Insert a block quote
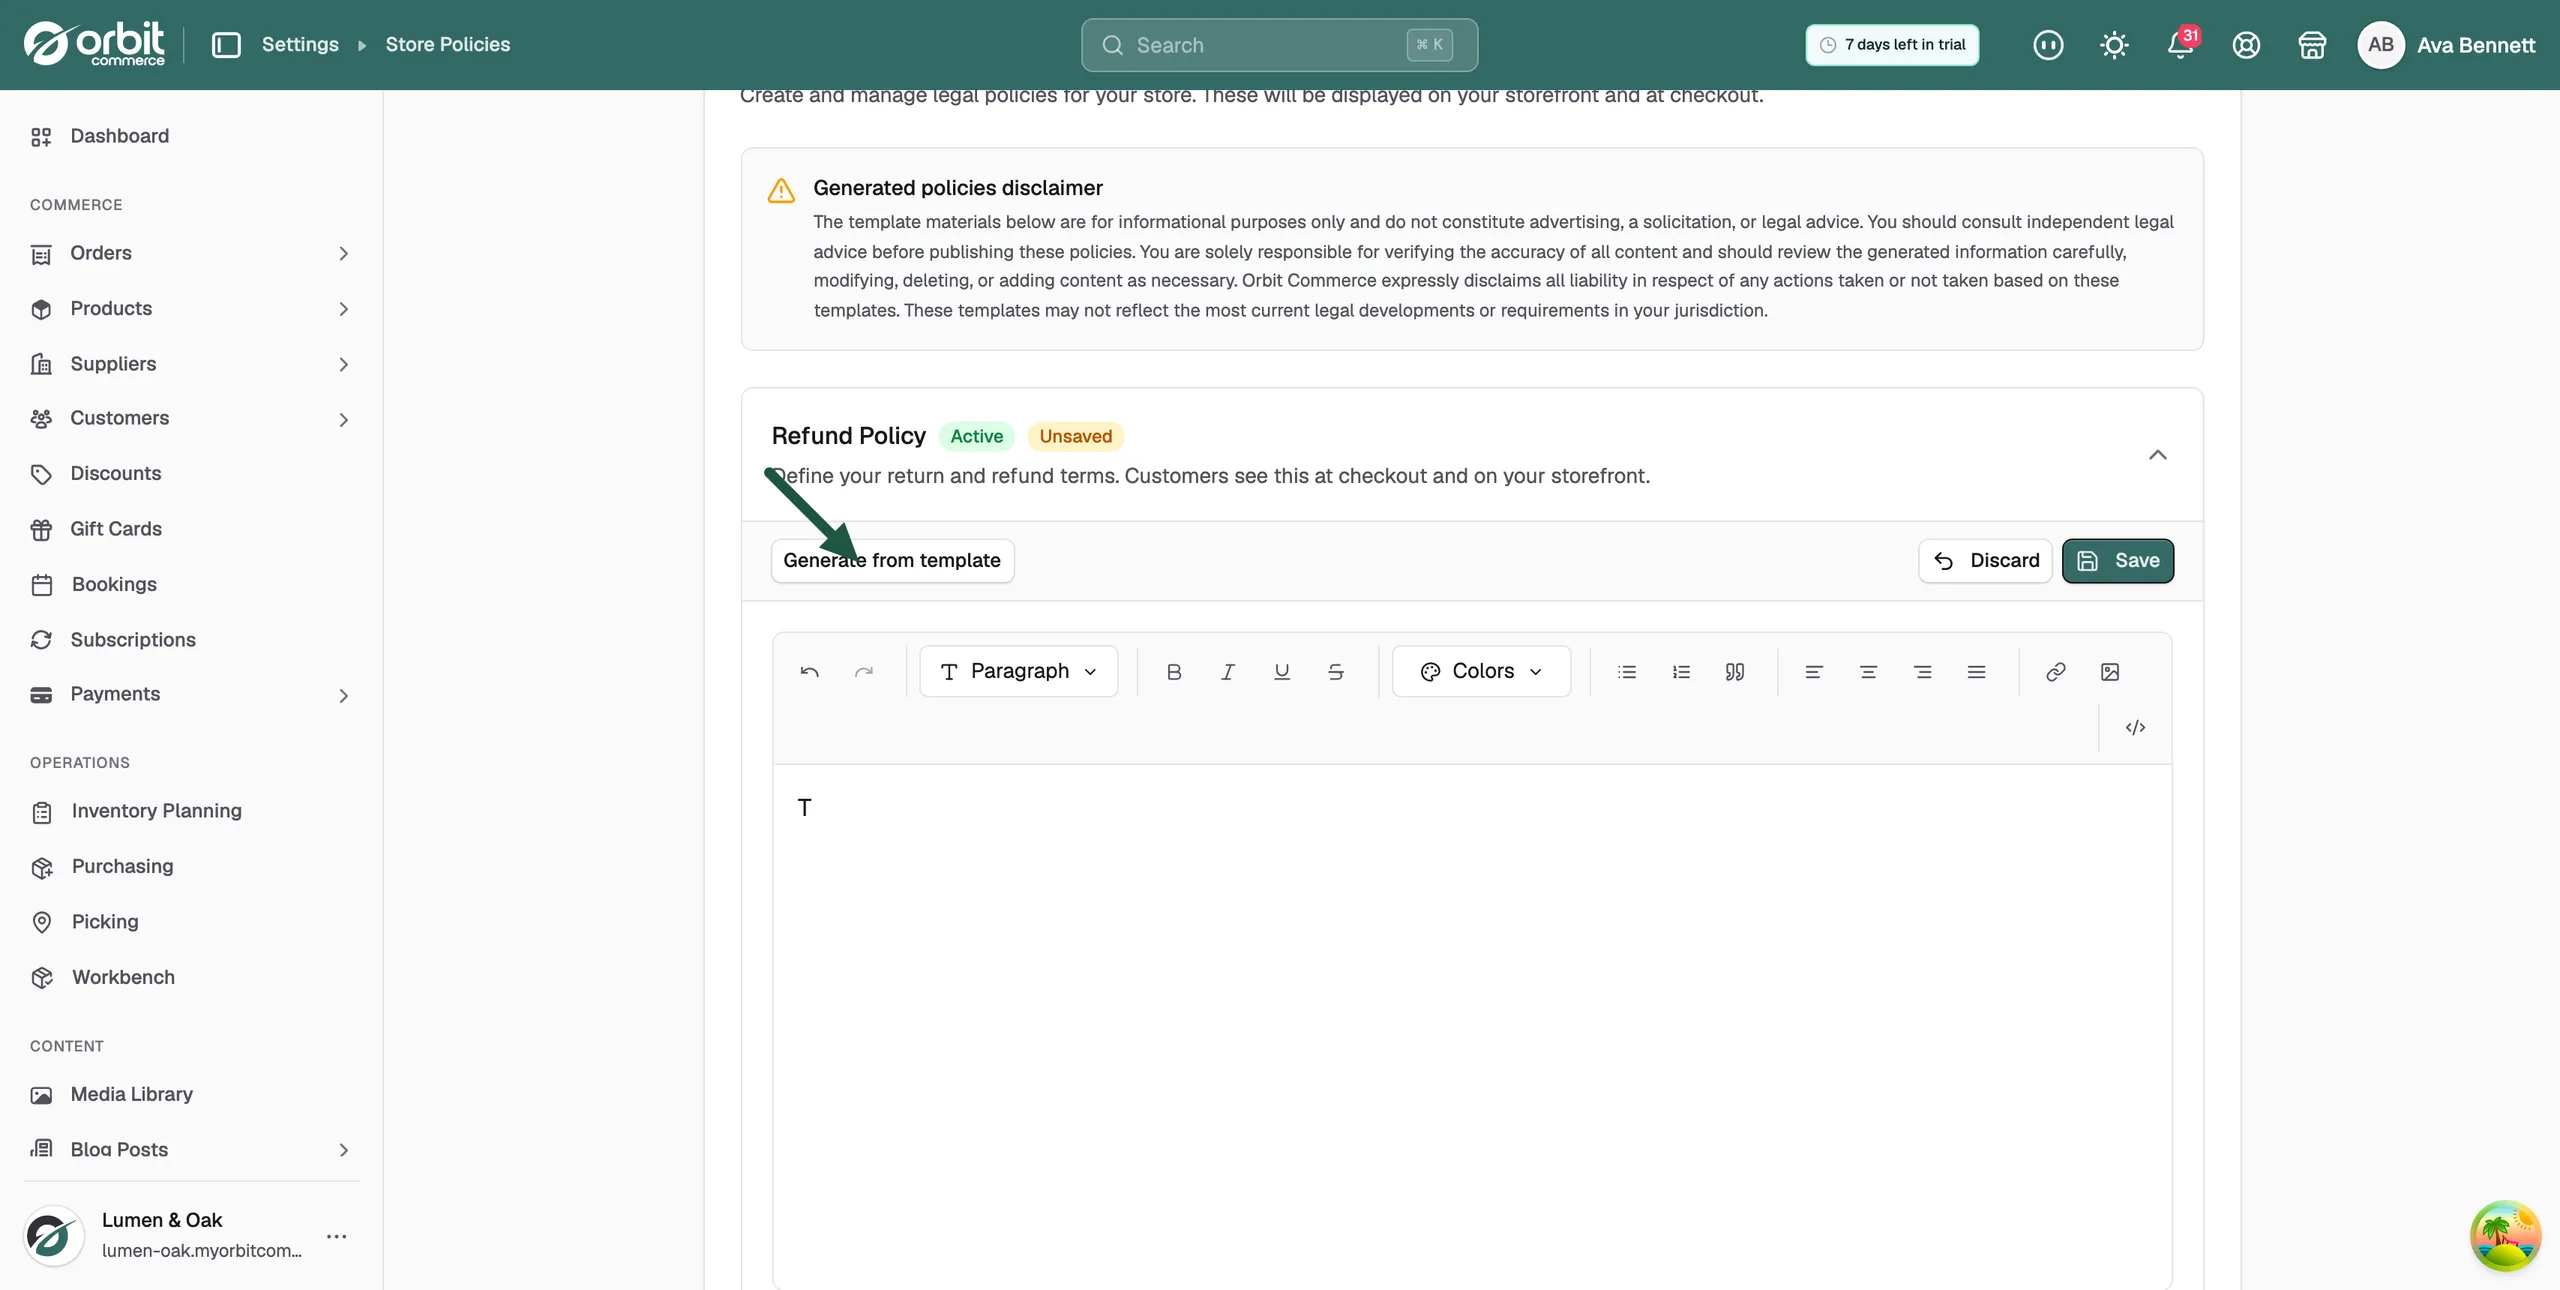 point(1735,672)
